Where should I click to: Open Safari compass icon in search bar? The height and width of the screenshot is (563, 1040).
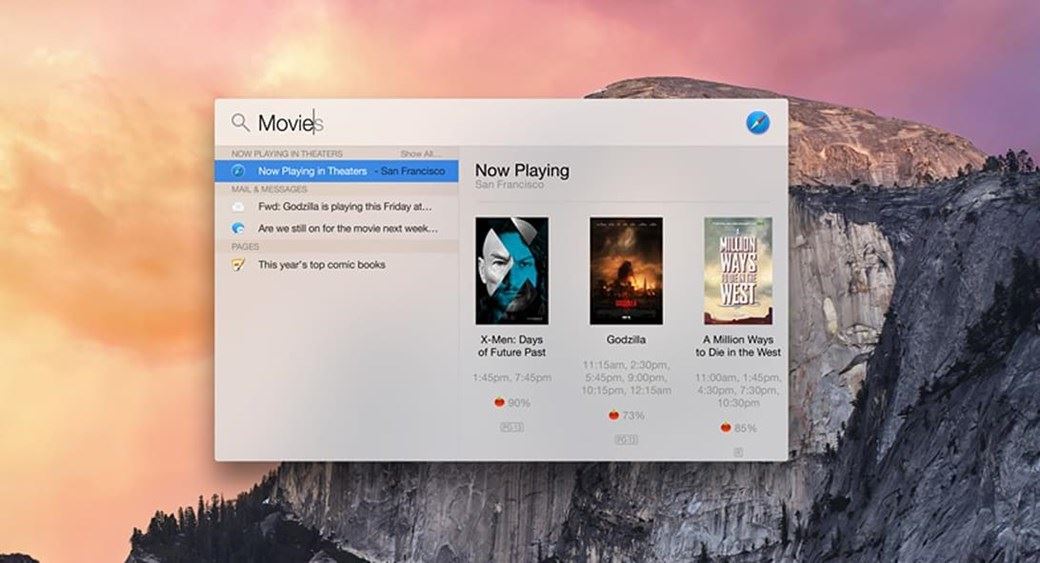tap(757, 123)
